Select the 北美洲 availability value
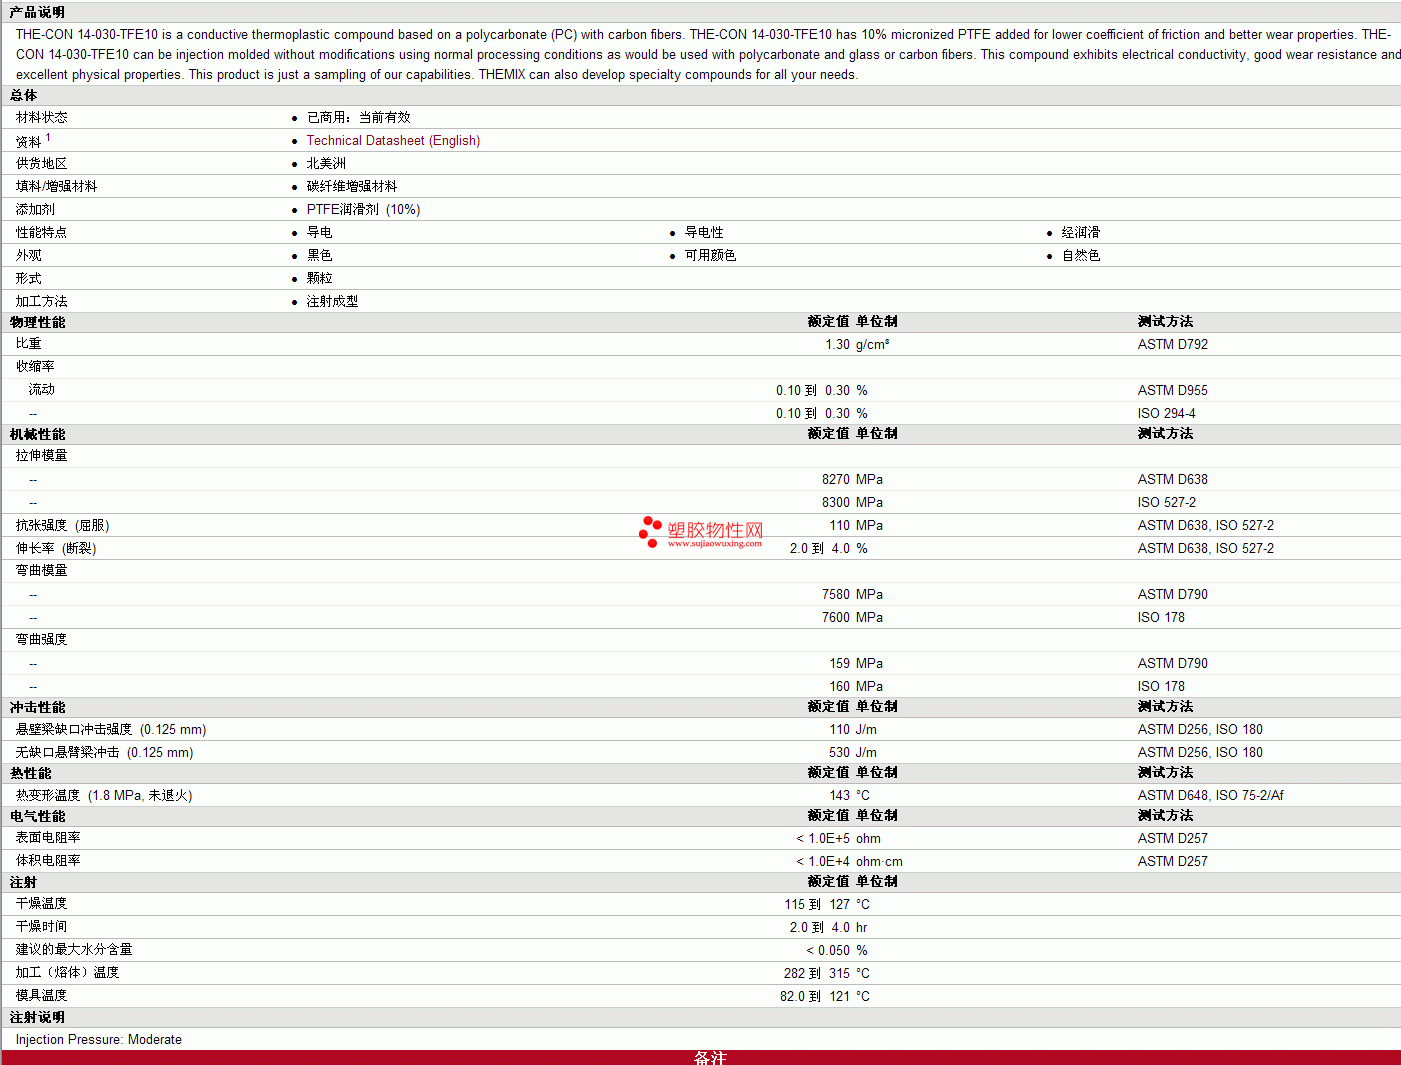Image resolution: width=1401 pixels, height=1065 pixels. pos(326,164)
